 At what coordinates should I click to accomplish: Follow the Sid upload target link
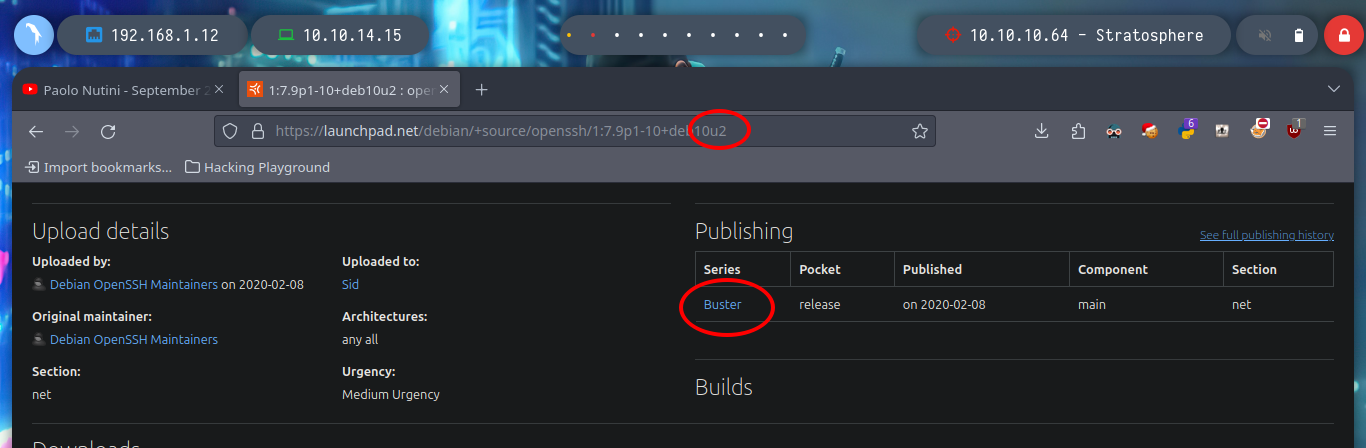[350, 284]
